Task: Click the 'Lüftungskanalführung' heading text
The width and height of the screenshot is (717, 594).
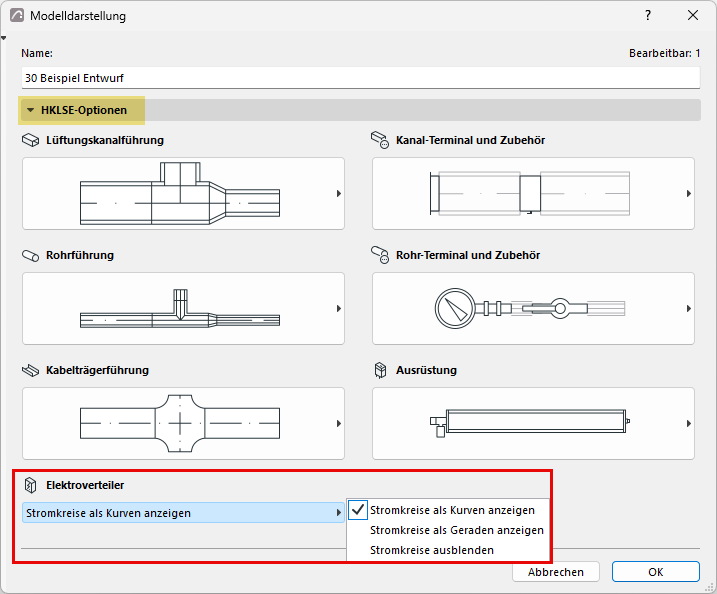Action: click(x=105, y=140)
